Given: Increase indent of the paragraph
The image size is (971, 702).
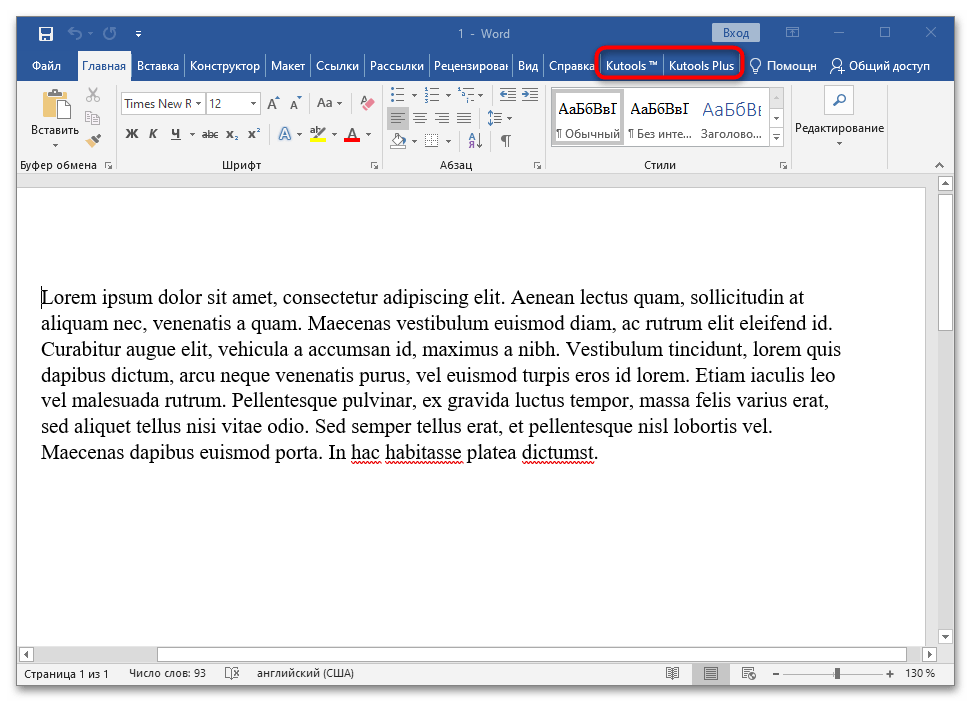Looking at the screenshot, I should click(529, 95).
